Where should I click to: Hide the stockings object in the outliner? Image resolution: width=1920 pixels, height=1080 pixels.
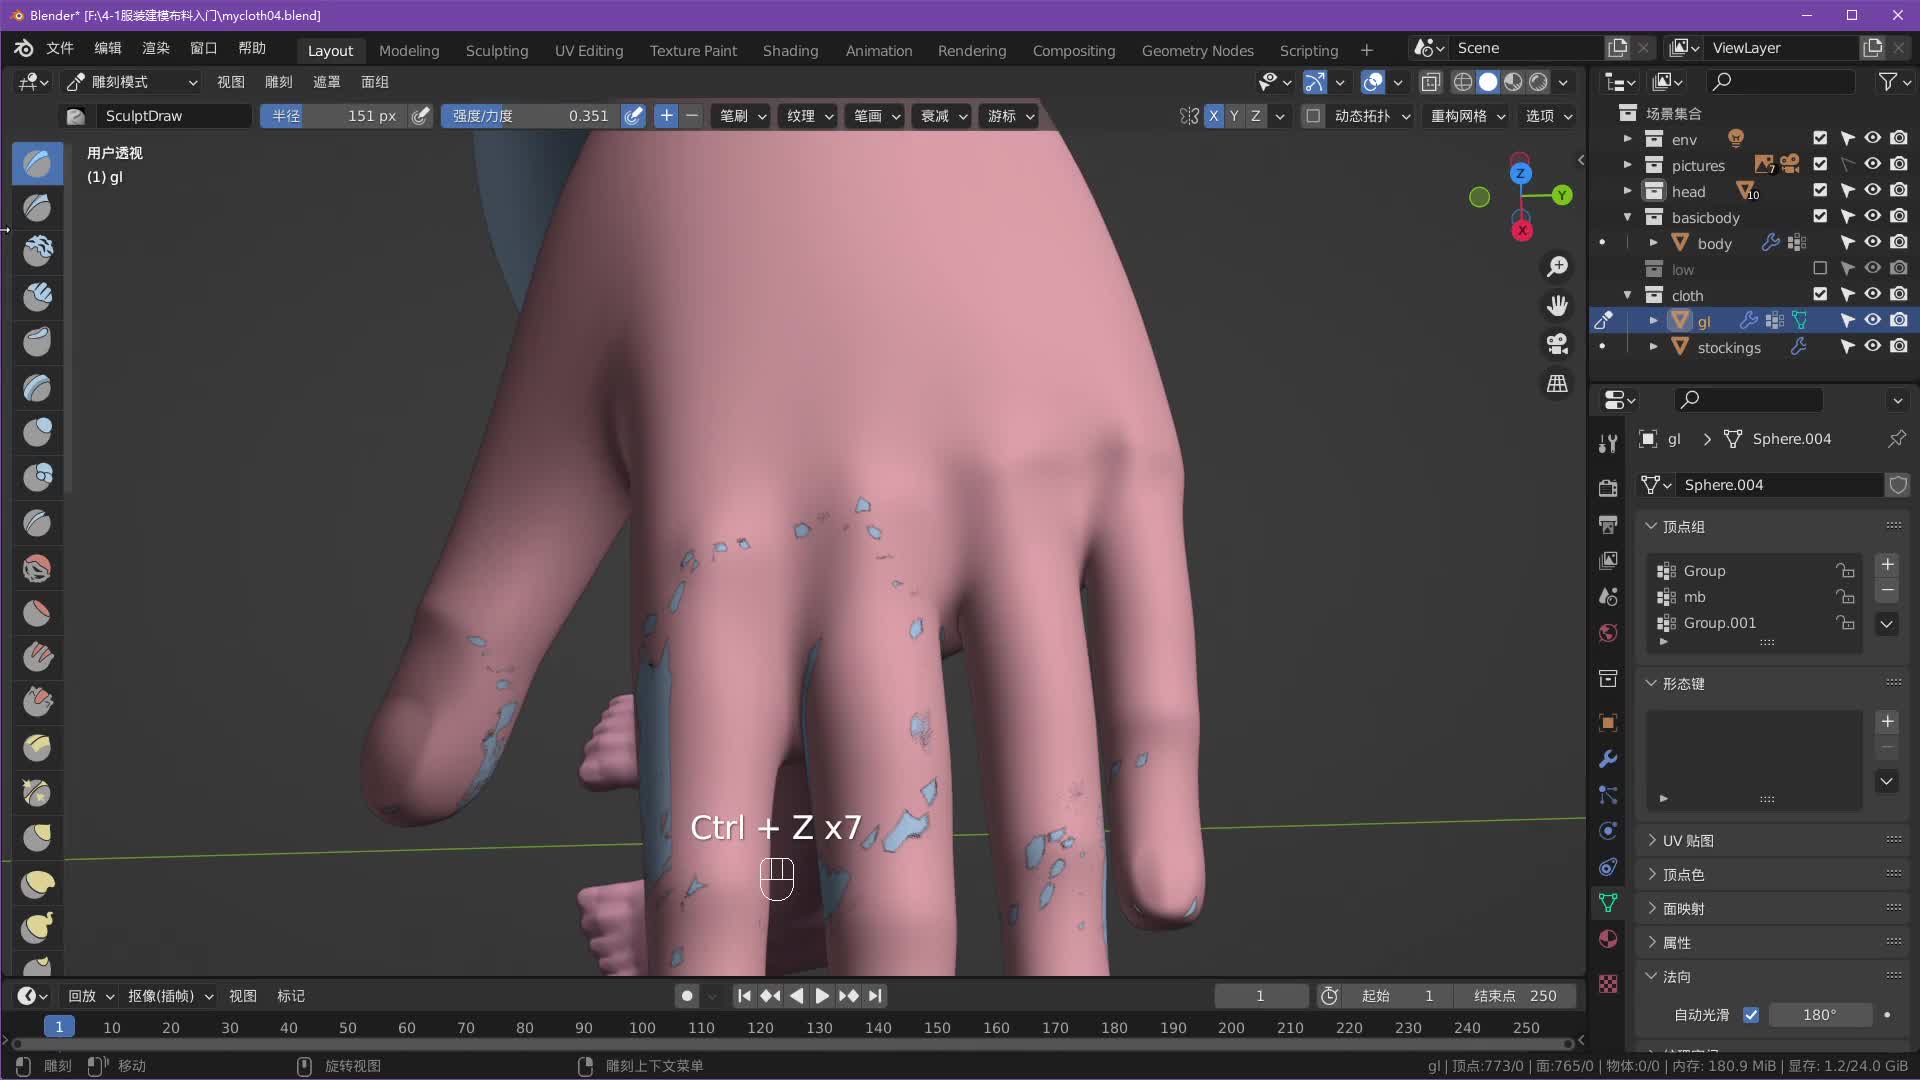[1873, 347]
